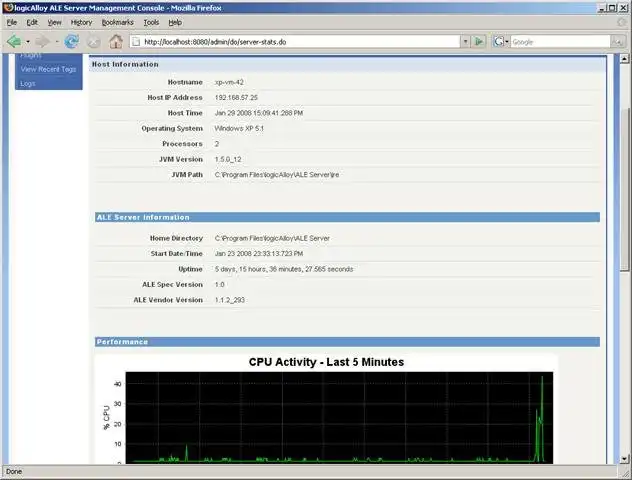Image resolution: width=632 pixels, height=480 pixels.
Task: Close the Firefox window
Action: pyautogui.click(x=623, y=8)
